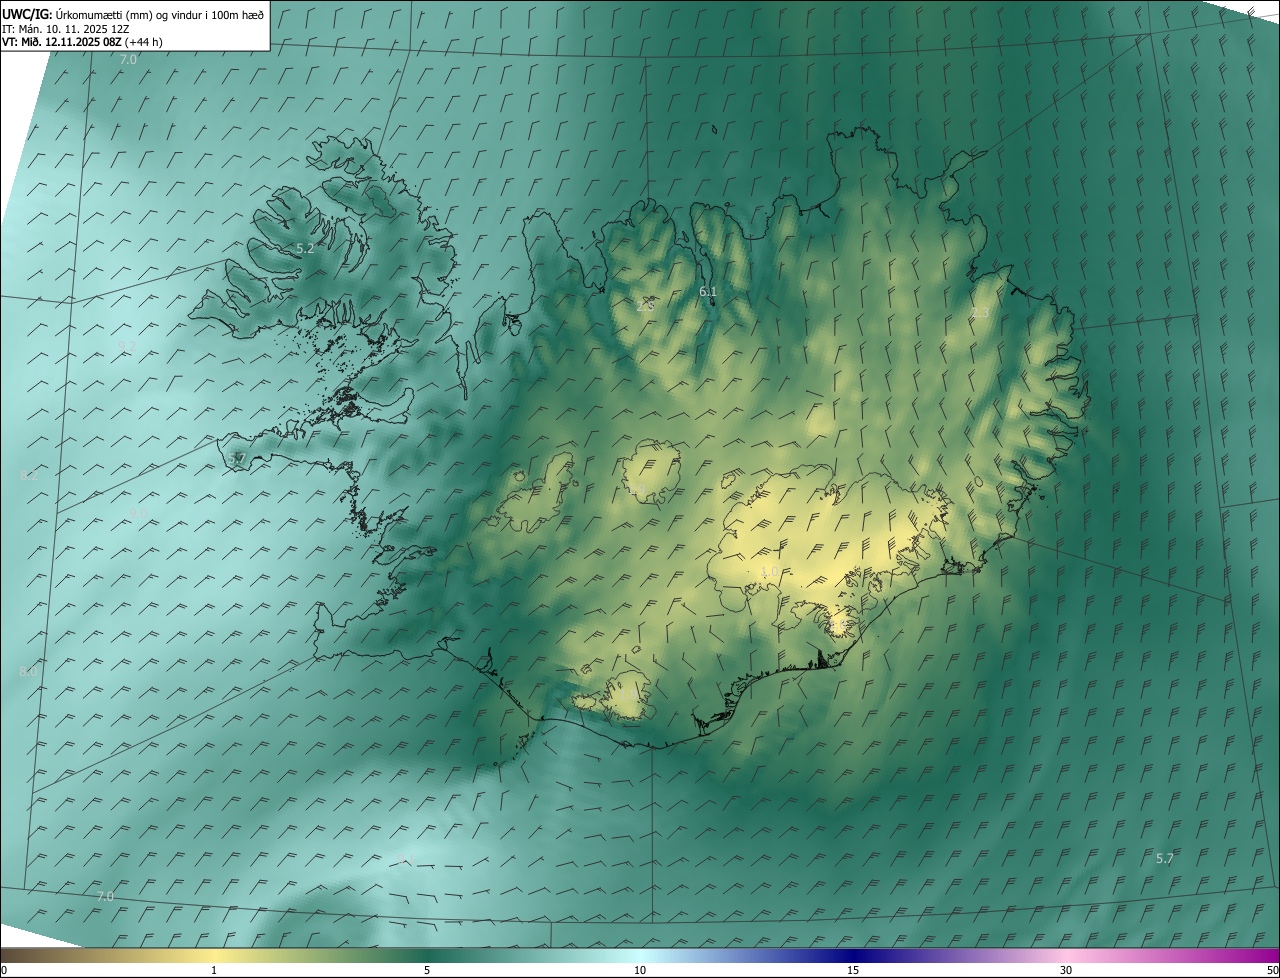Image resolution: width=1280 pixels, height=978 pixels.
Task: Click the 10 tick on the color scale
Action: coord(640,970)
